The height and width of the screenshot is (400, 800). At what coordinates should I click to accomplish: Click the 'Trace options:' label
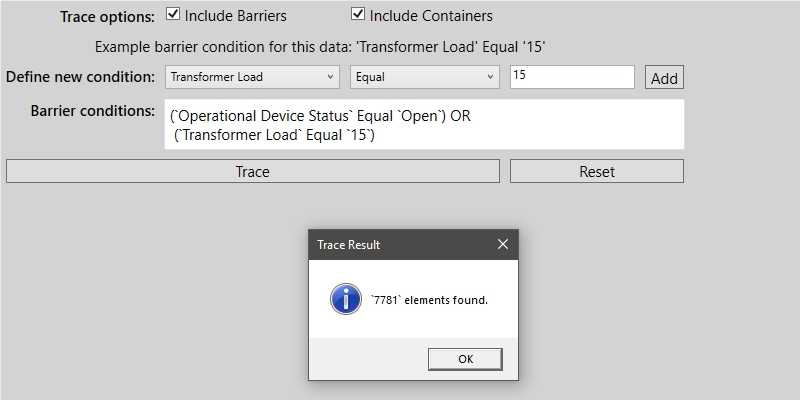(107, 16)
